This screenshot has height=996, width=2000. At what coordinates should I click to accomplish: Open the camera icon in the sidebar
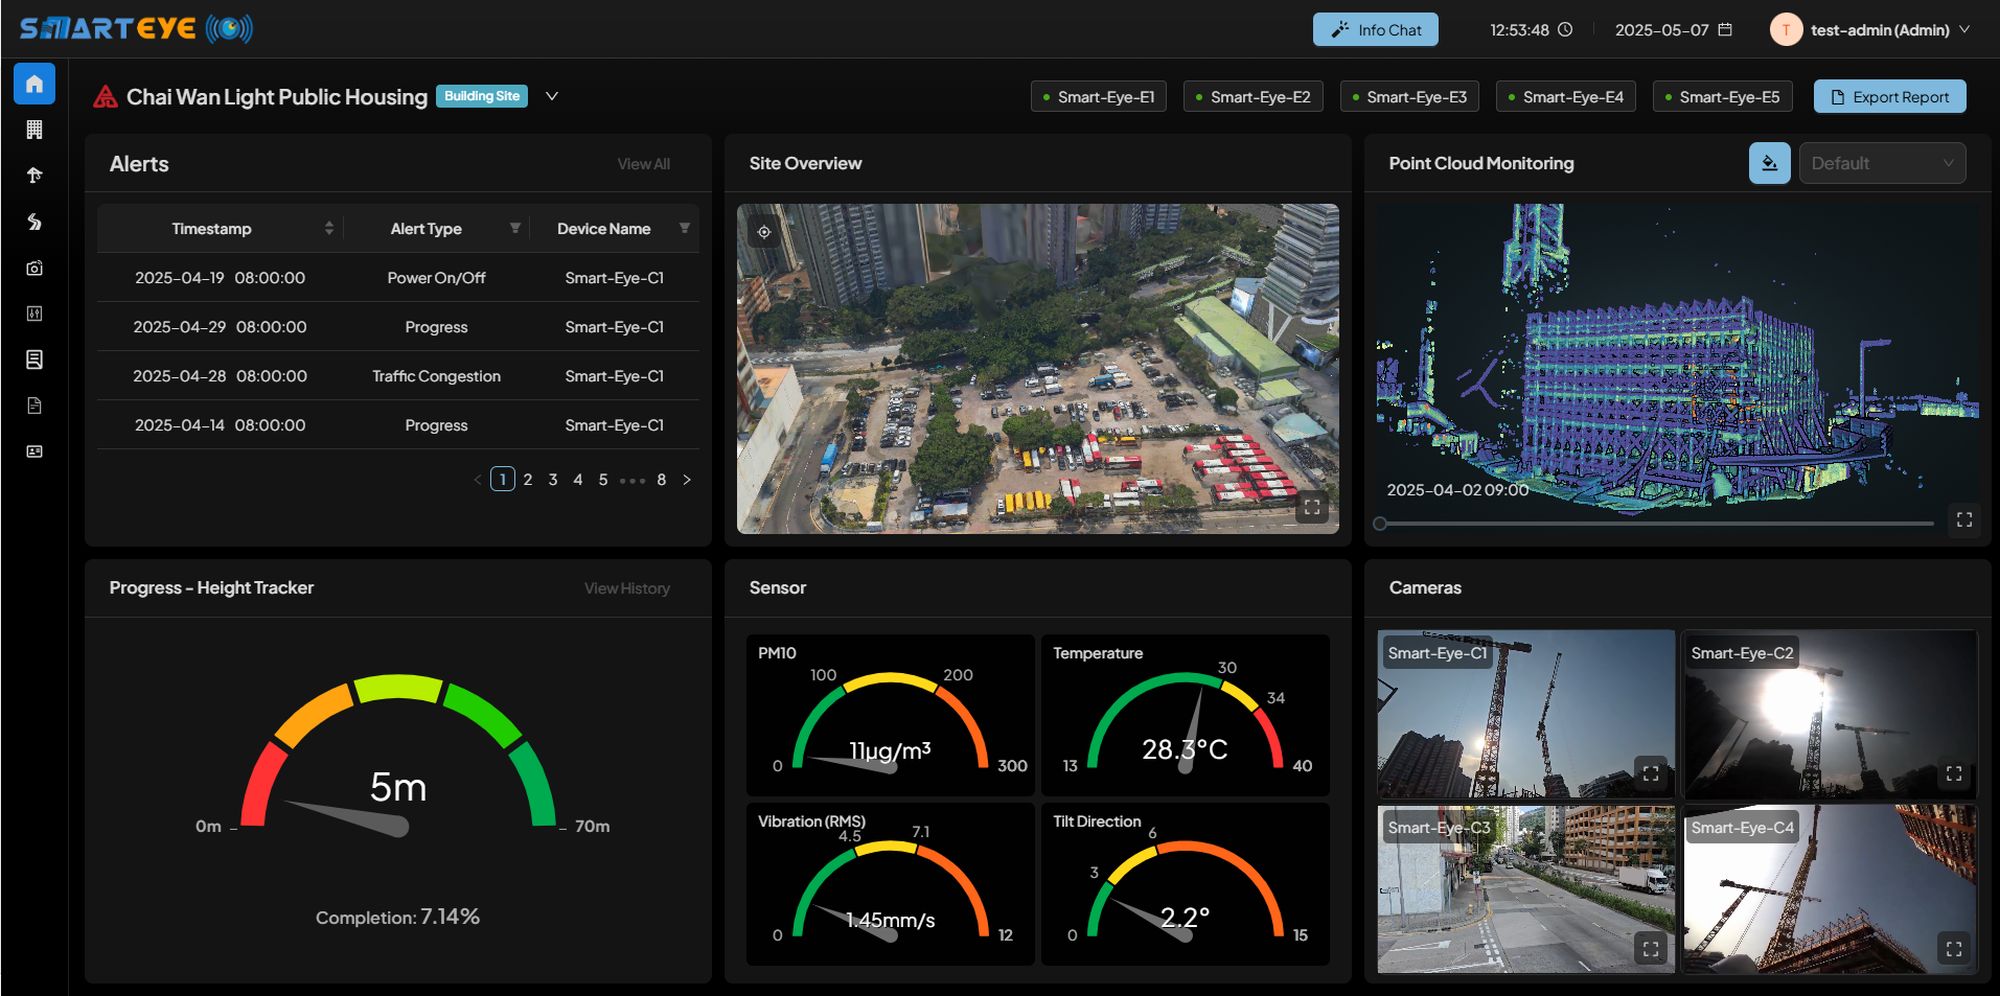pyautogui.click(x=34, y=268)
